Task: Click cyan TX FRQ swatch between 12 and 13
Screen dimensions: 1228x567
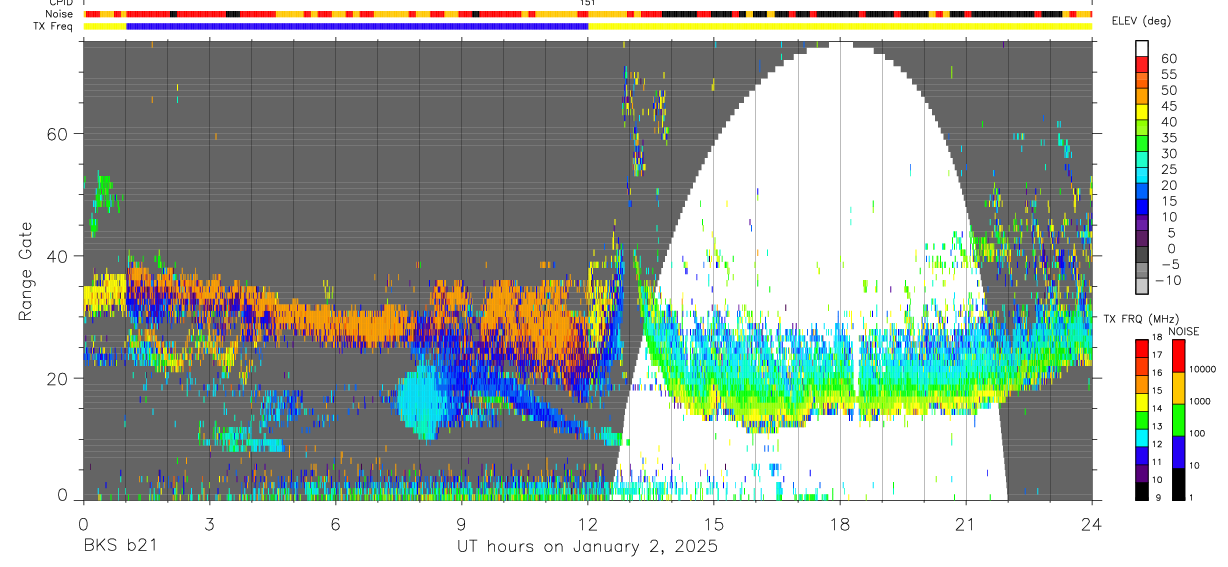Action: pyautogui.click(x=1142, y=437)
